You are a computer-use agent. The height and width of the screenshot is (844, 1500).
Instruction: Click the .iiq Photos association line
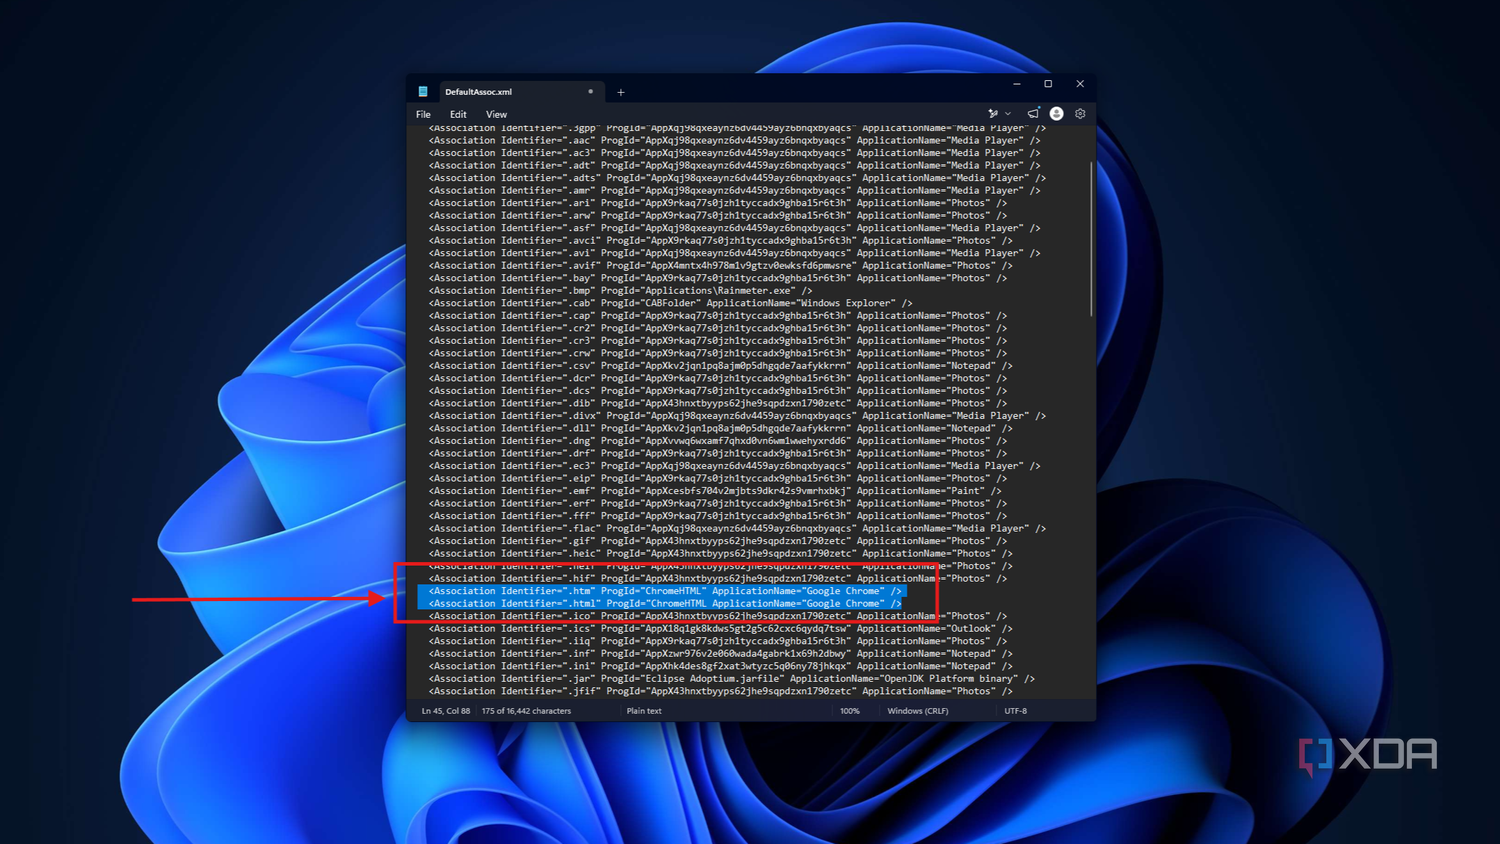coord(718,641)
